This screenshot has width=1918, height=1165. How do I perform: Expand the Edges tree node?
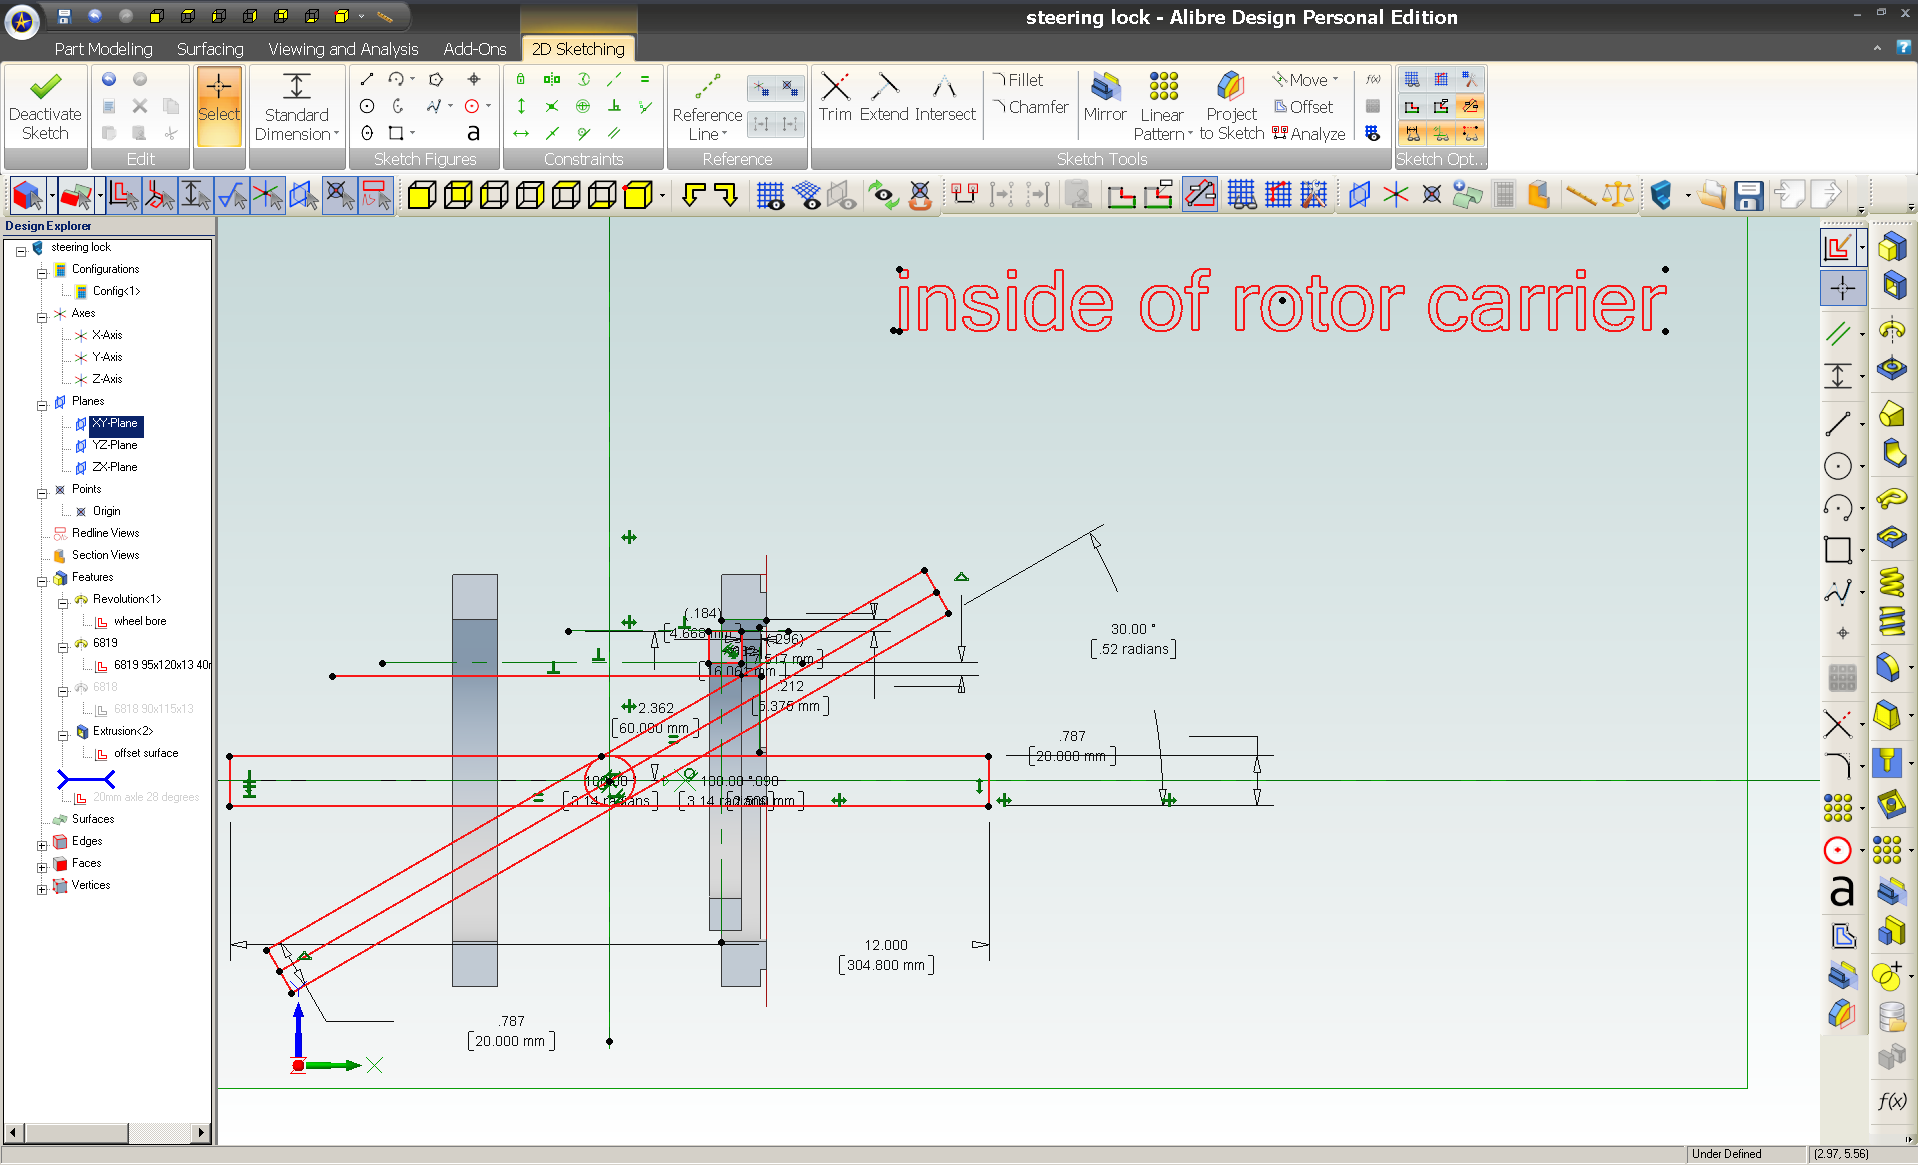(x=42, y=846)
